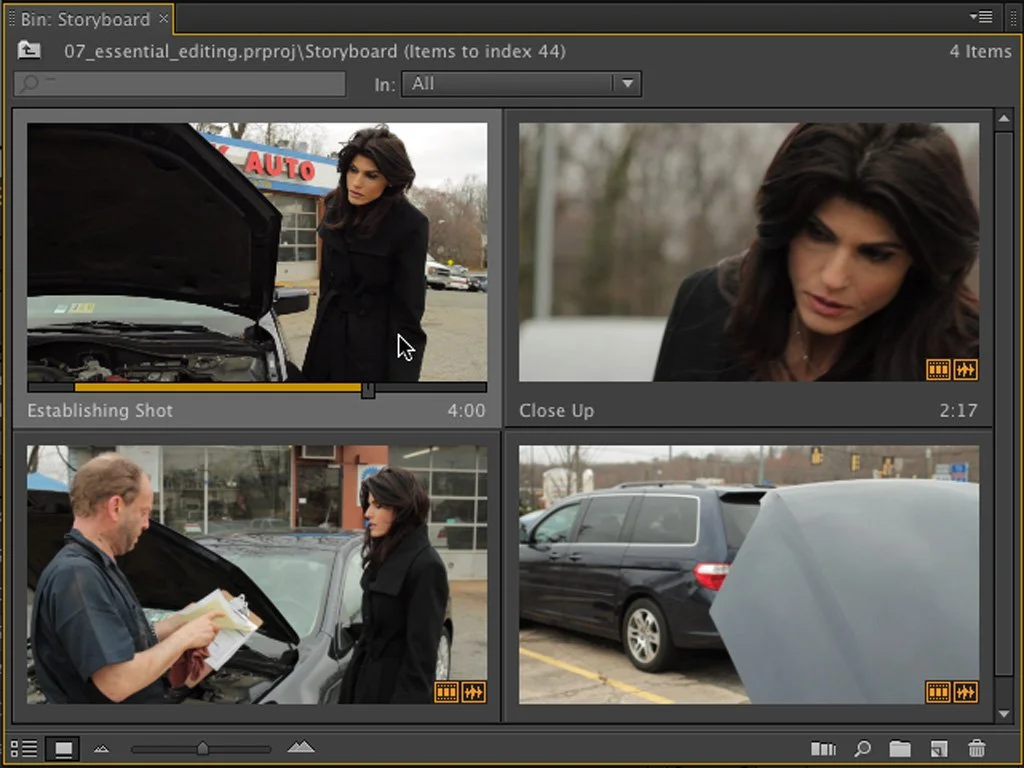Screen dimensions: 1024x768
Task: Switch to Icon View
Action: click(63, 748)
